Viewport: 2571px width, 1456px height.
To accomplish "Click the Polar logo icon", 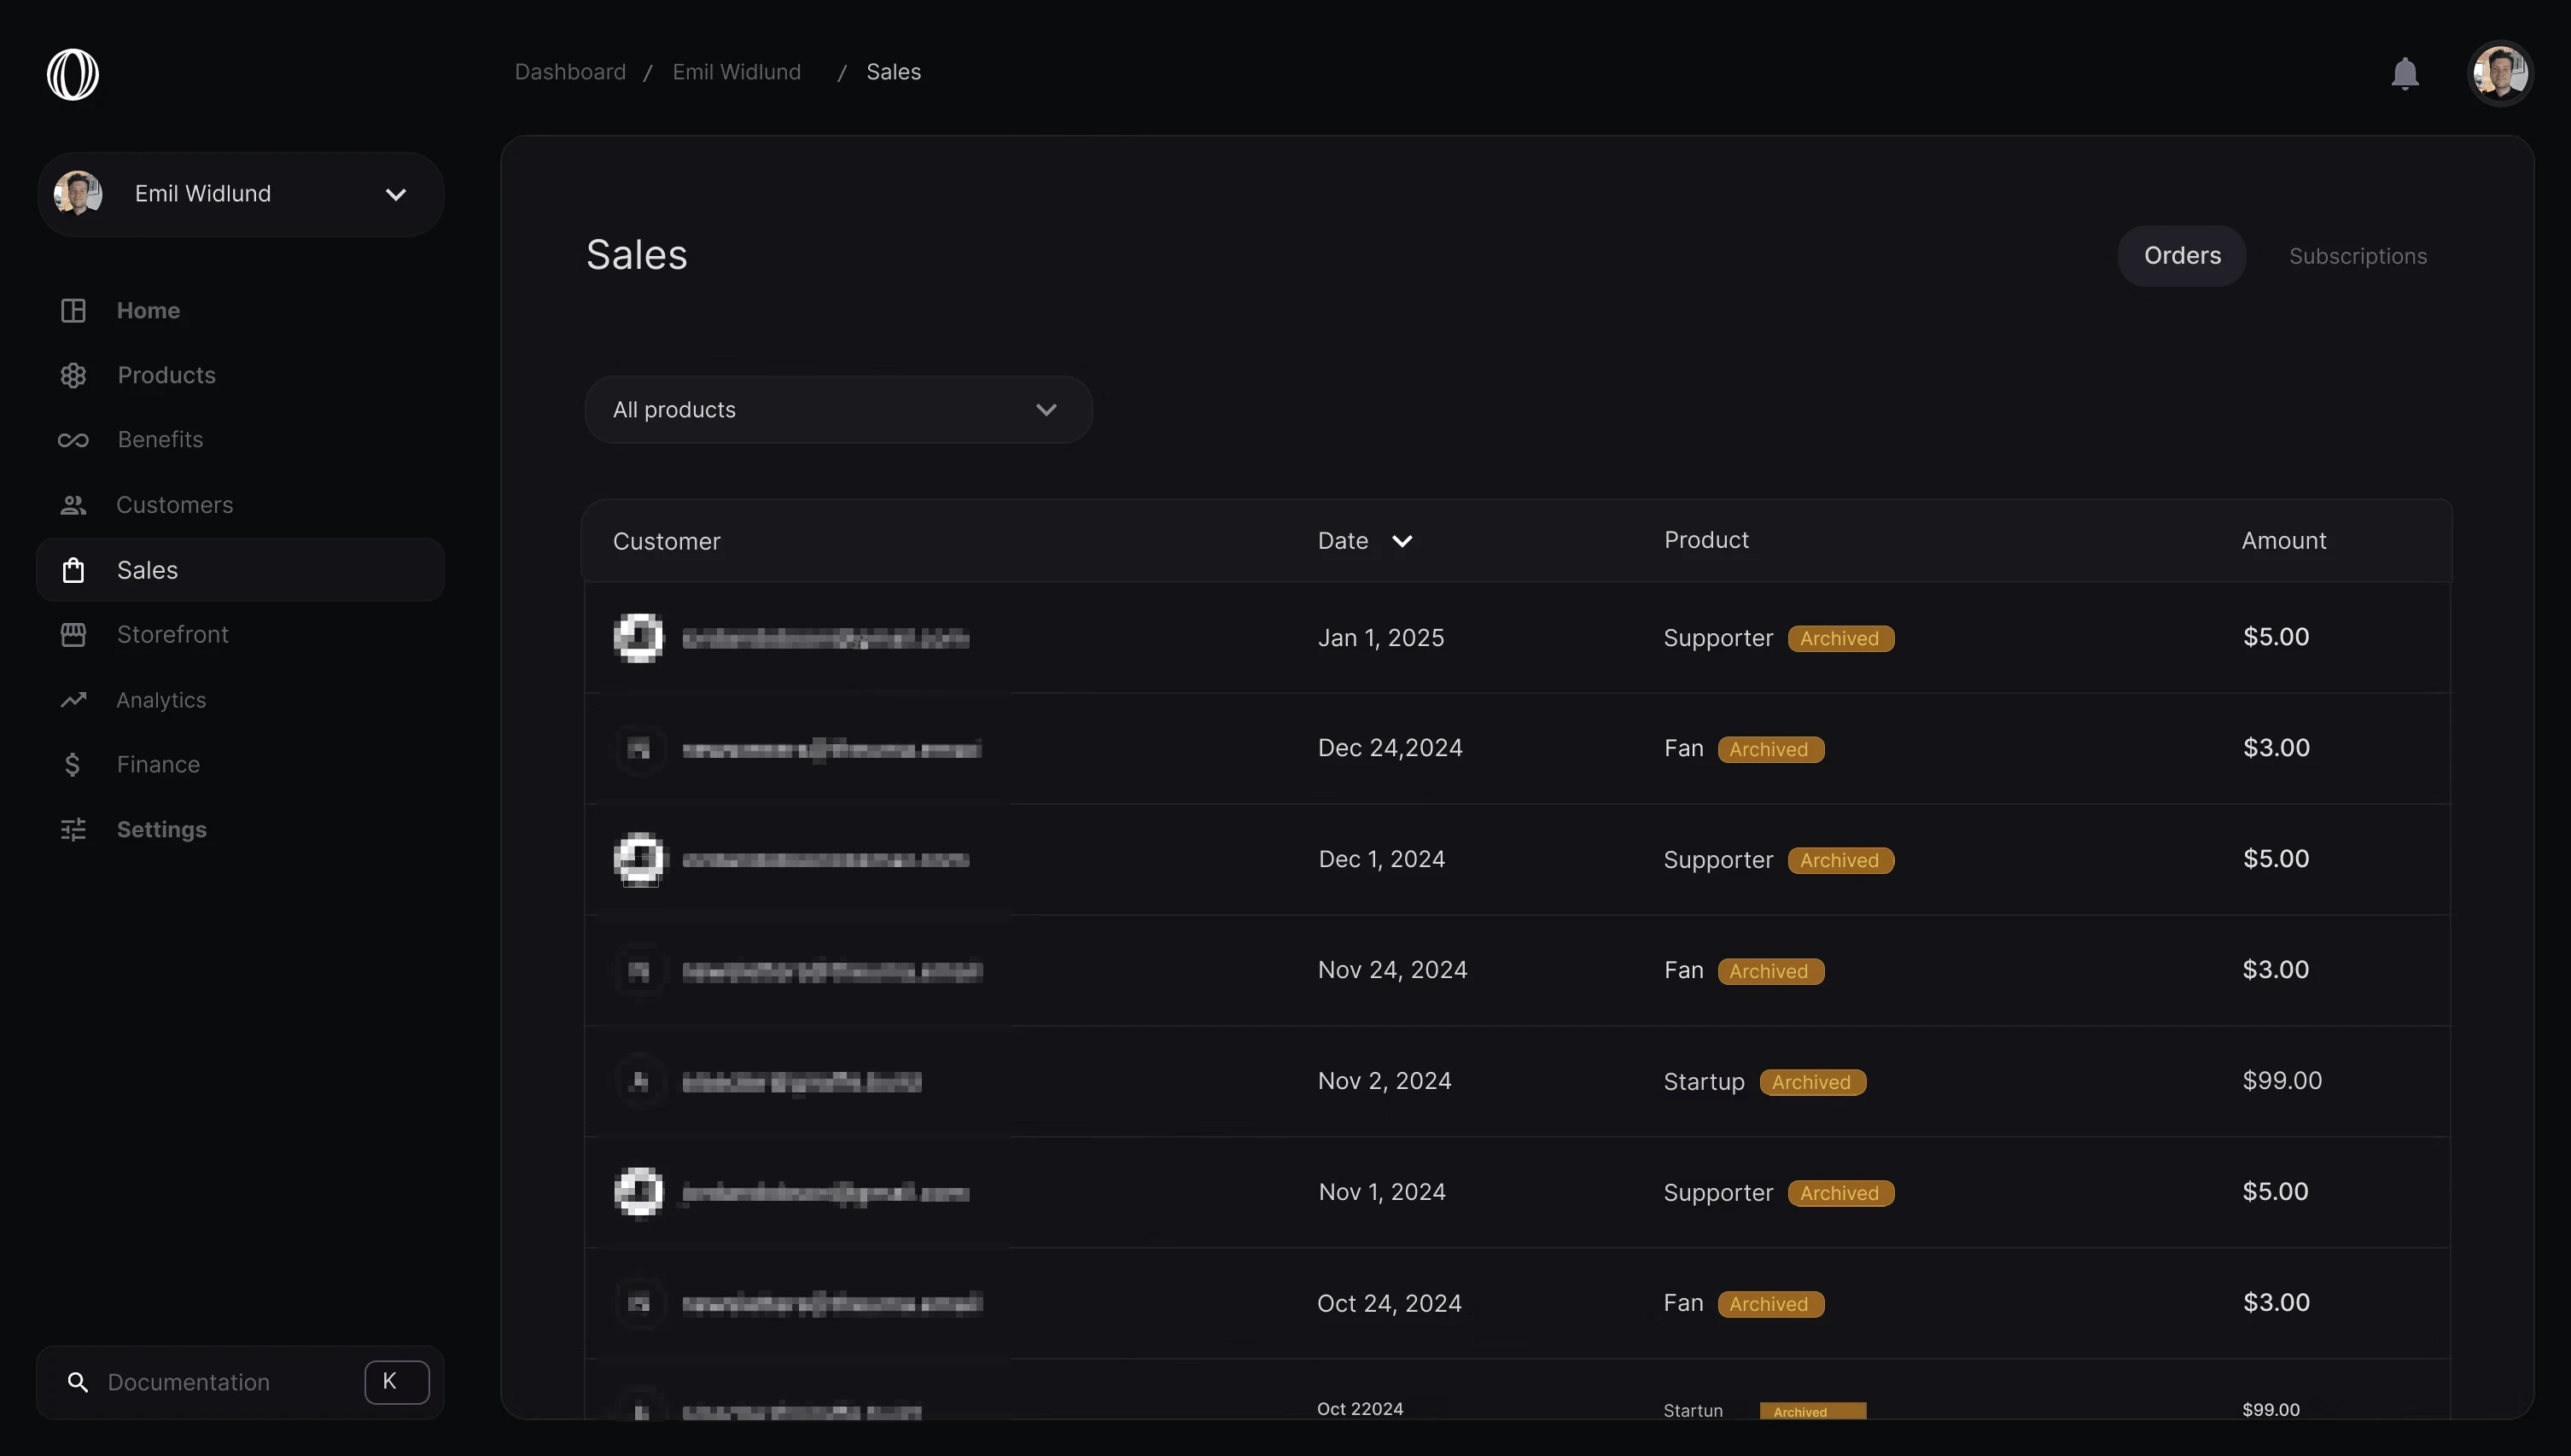I will click(73, 74).
